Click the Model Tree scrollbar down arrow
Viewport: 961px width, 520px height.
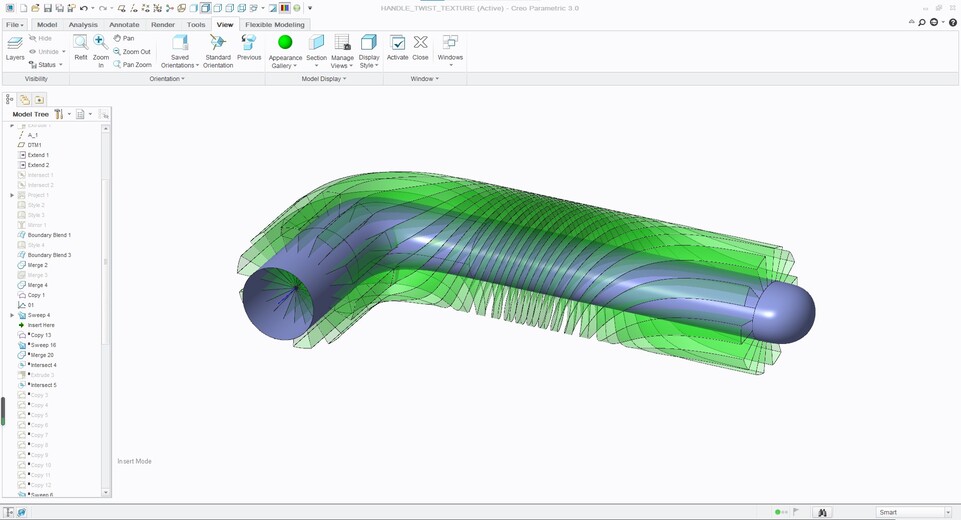click(105, 492)
